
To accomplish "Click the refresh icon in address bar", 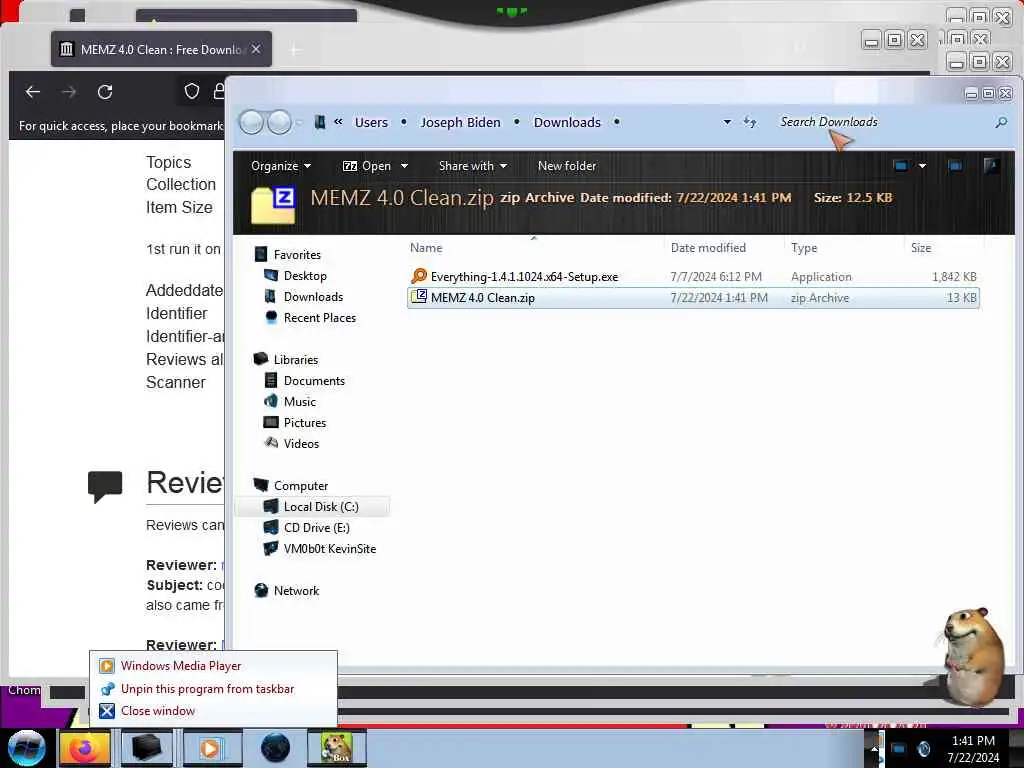I will (750, 122).
